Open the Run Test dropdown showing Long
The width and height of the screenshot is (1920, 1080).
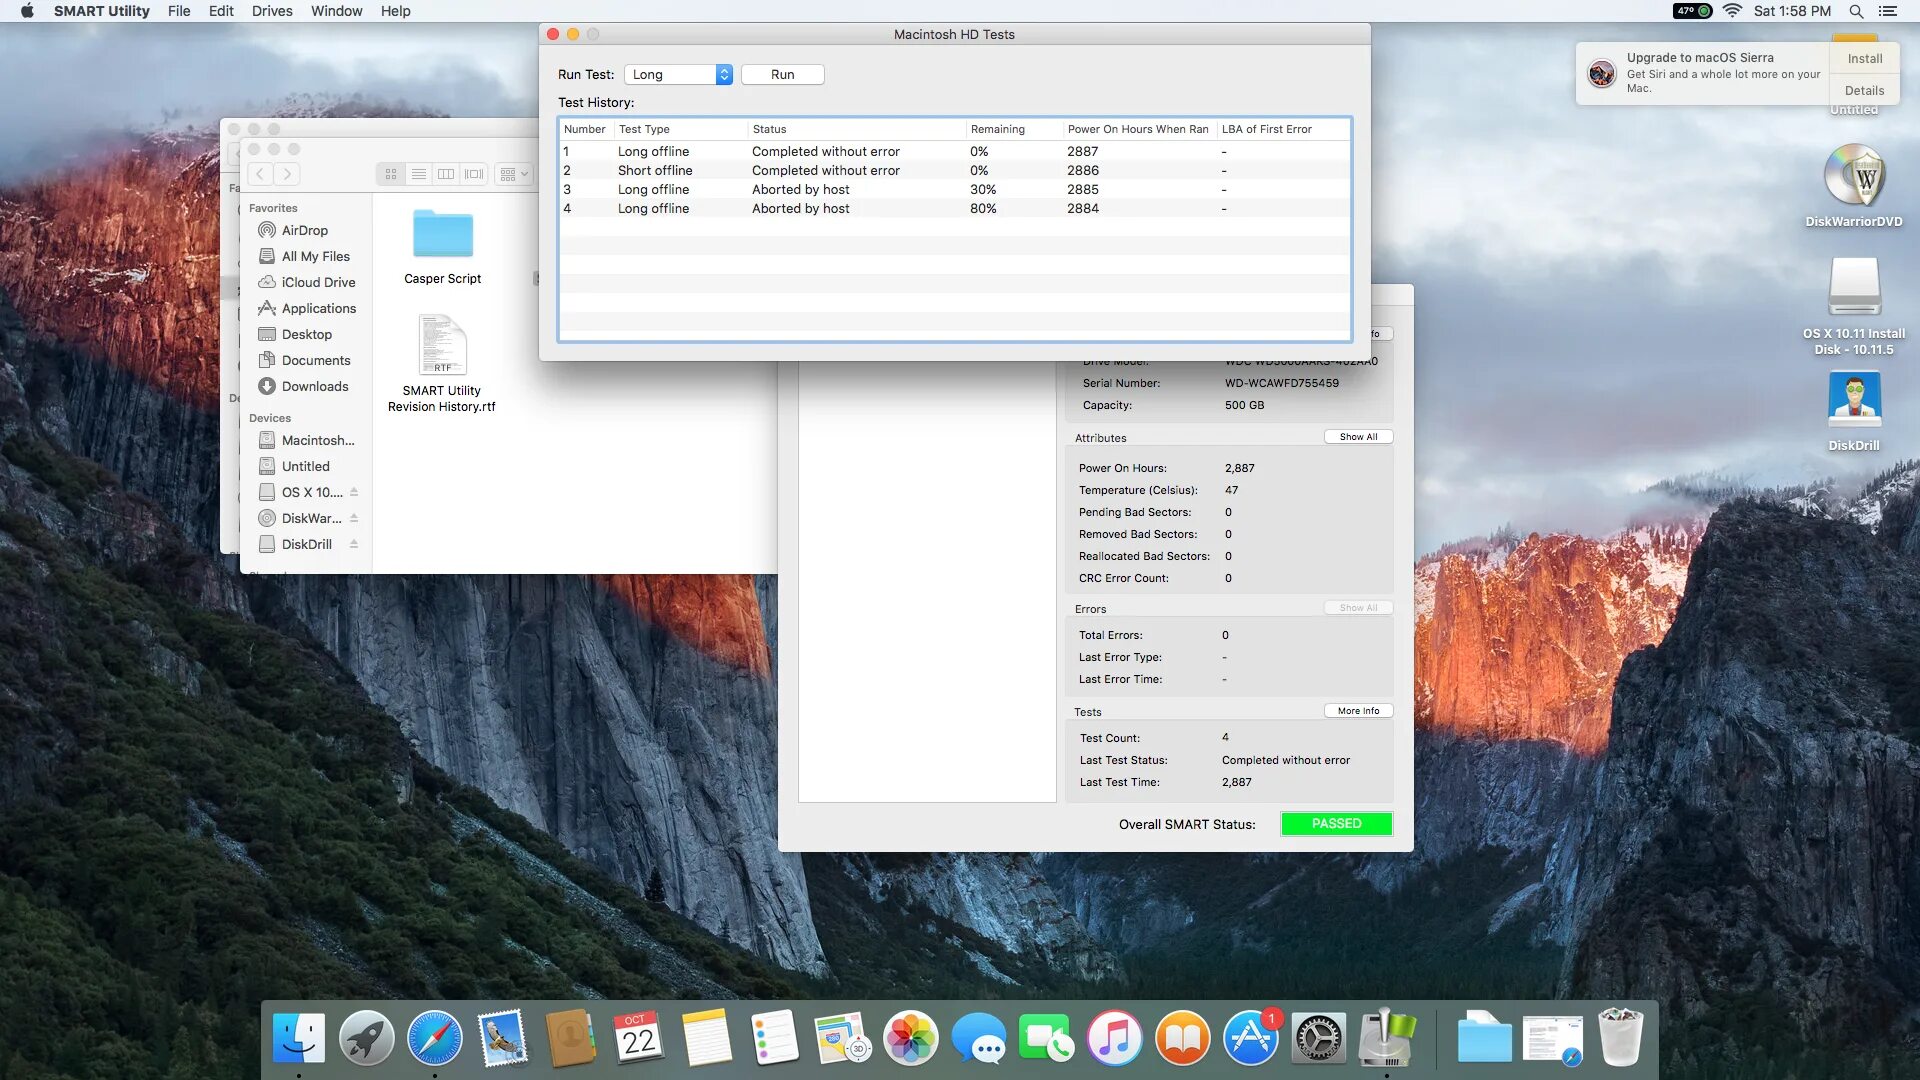click(678, 74)
